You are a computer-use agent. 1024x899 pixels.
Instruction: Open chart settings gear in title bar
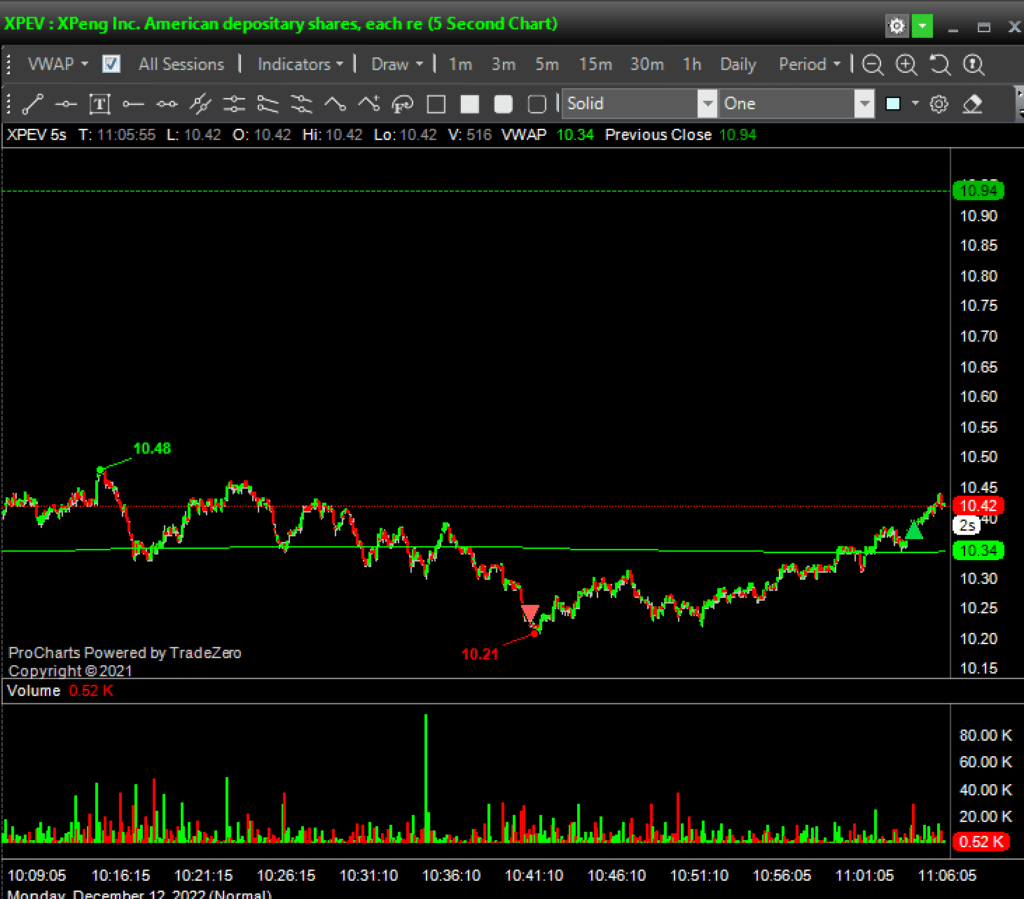pyautogui.click(x=897, y=26)
